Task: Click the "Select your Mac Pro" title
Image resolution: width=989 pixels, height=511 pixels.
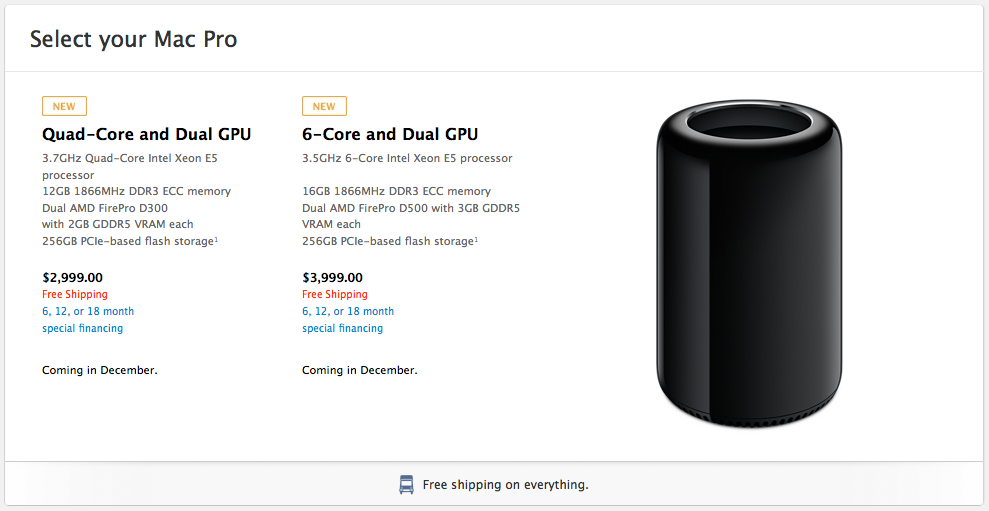Action: [133, 40]
